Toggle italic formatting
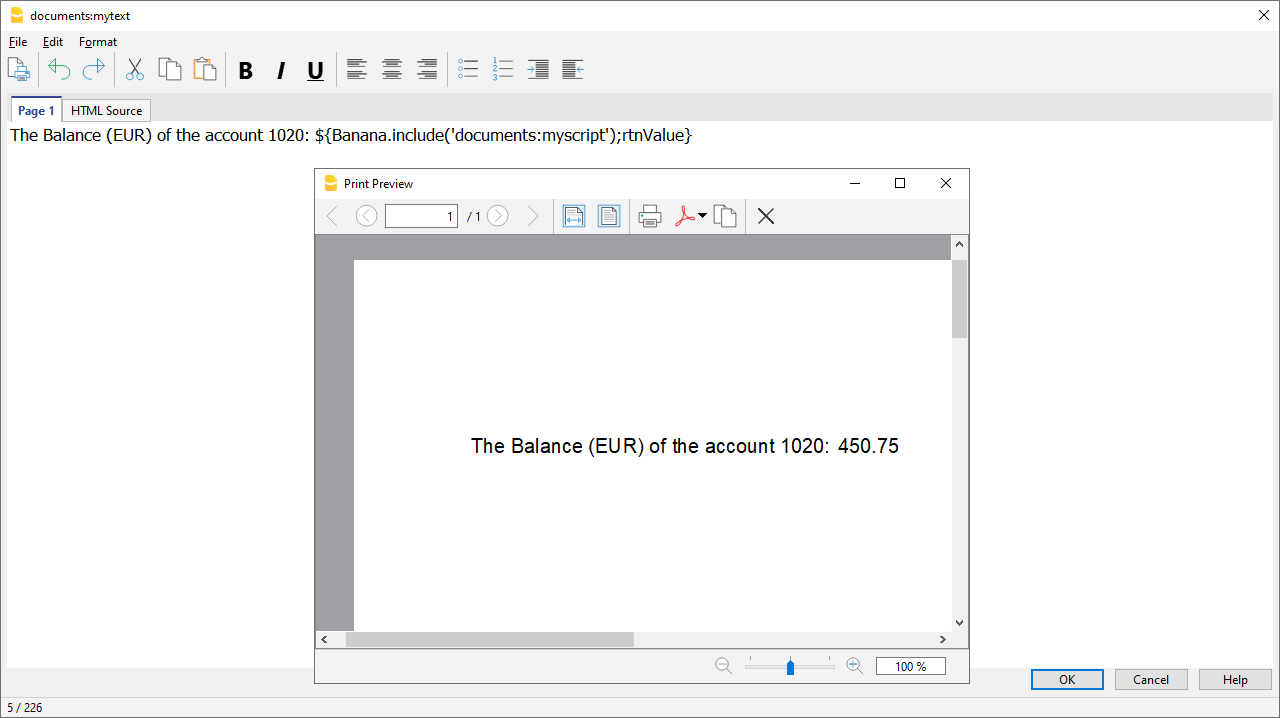 (281, 70)
